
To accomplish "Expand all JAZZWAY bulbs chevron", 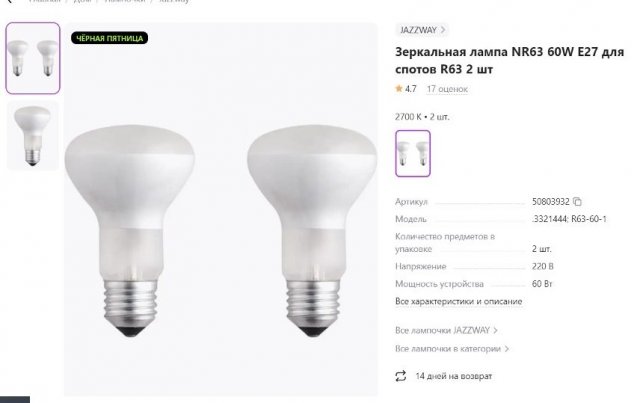I will (x=496, y=329).
